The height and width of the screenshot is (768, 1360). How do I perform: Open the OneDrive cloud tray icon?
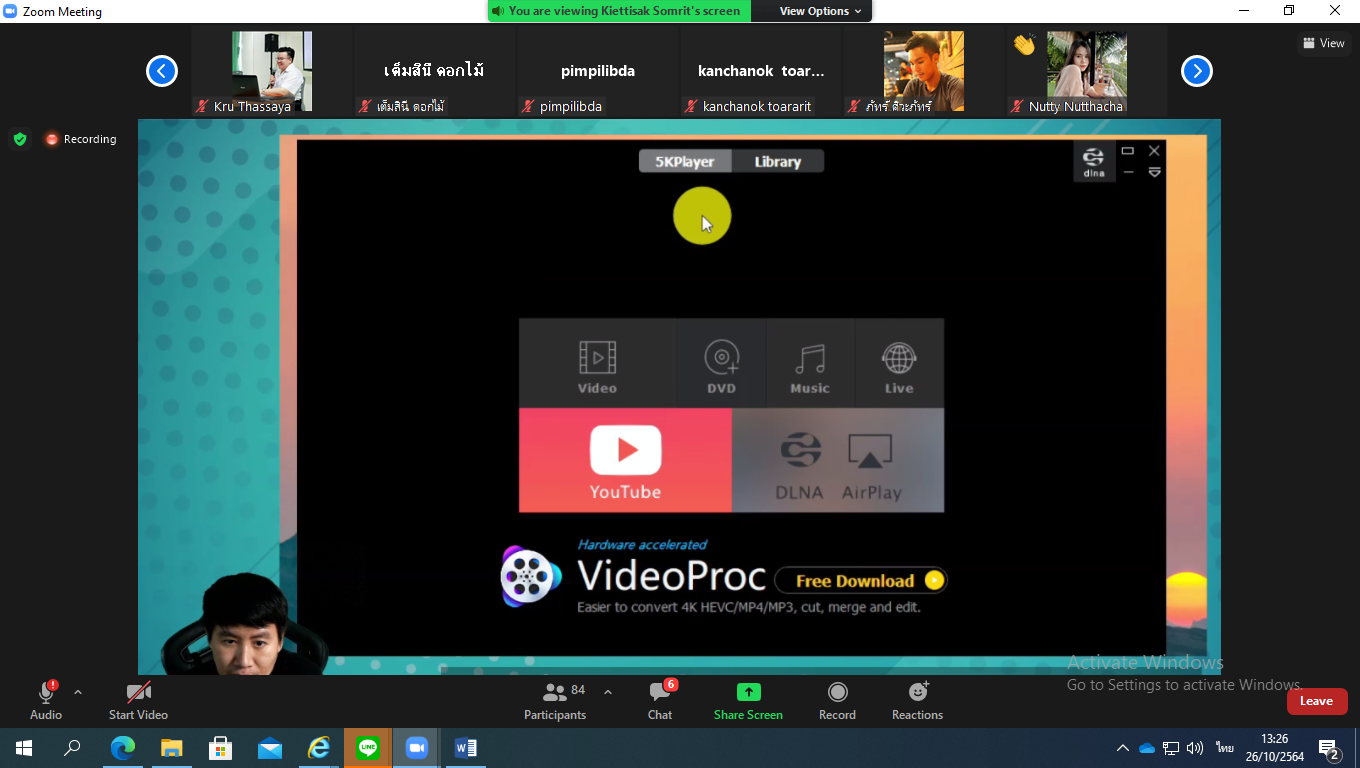1147,748
